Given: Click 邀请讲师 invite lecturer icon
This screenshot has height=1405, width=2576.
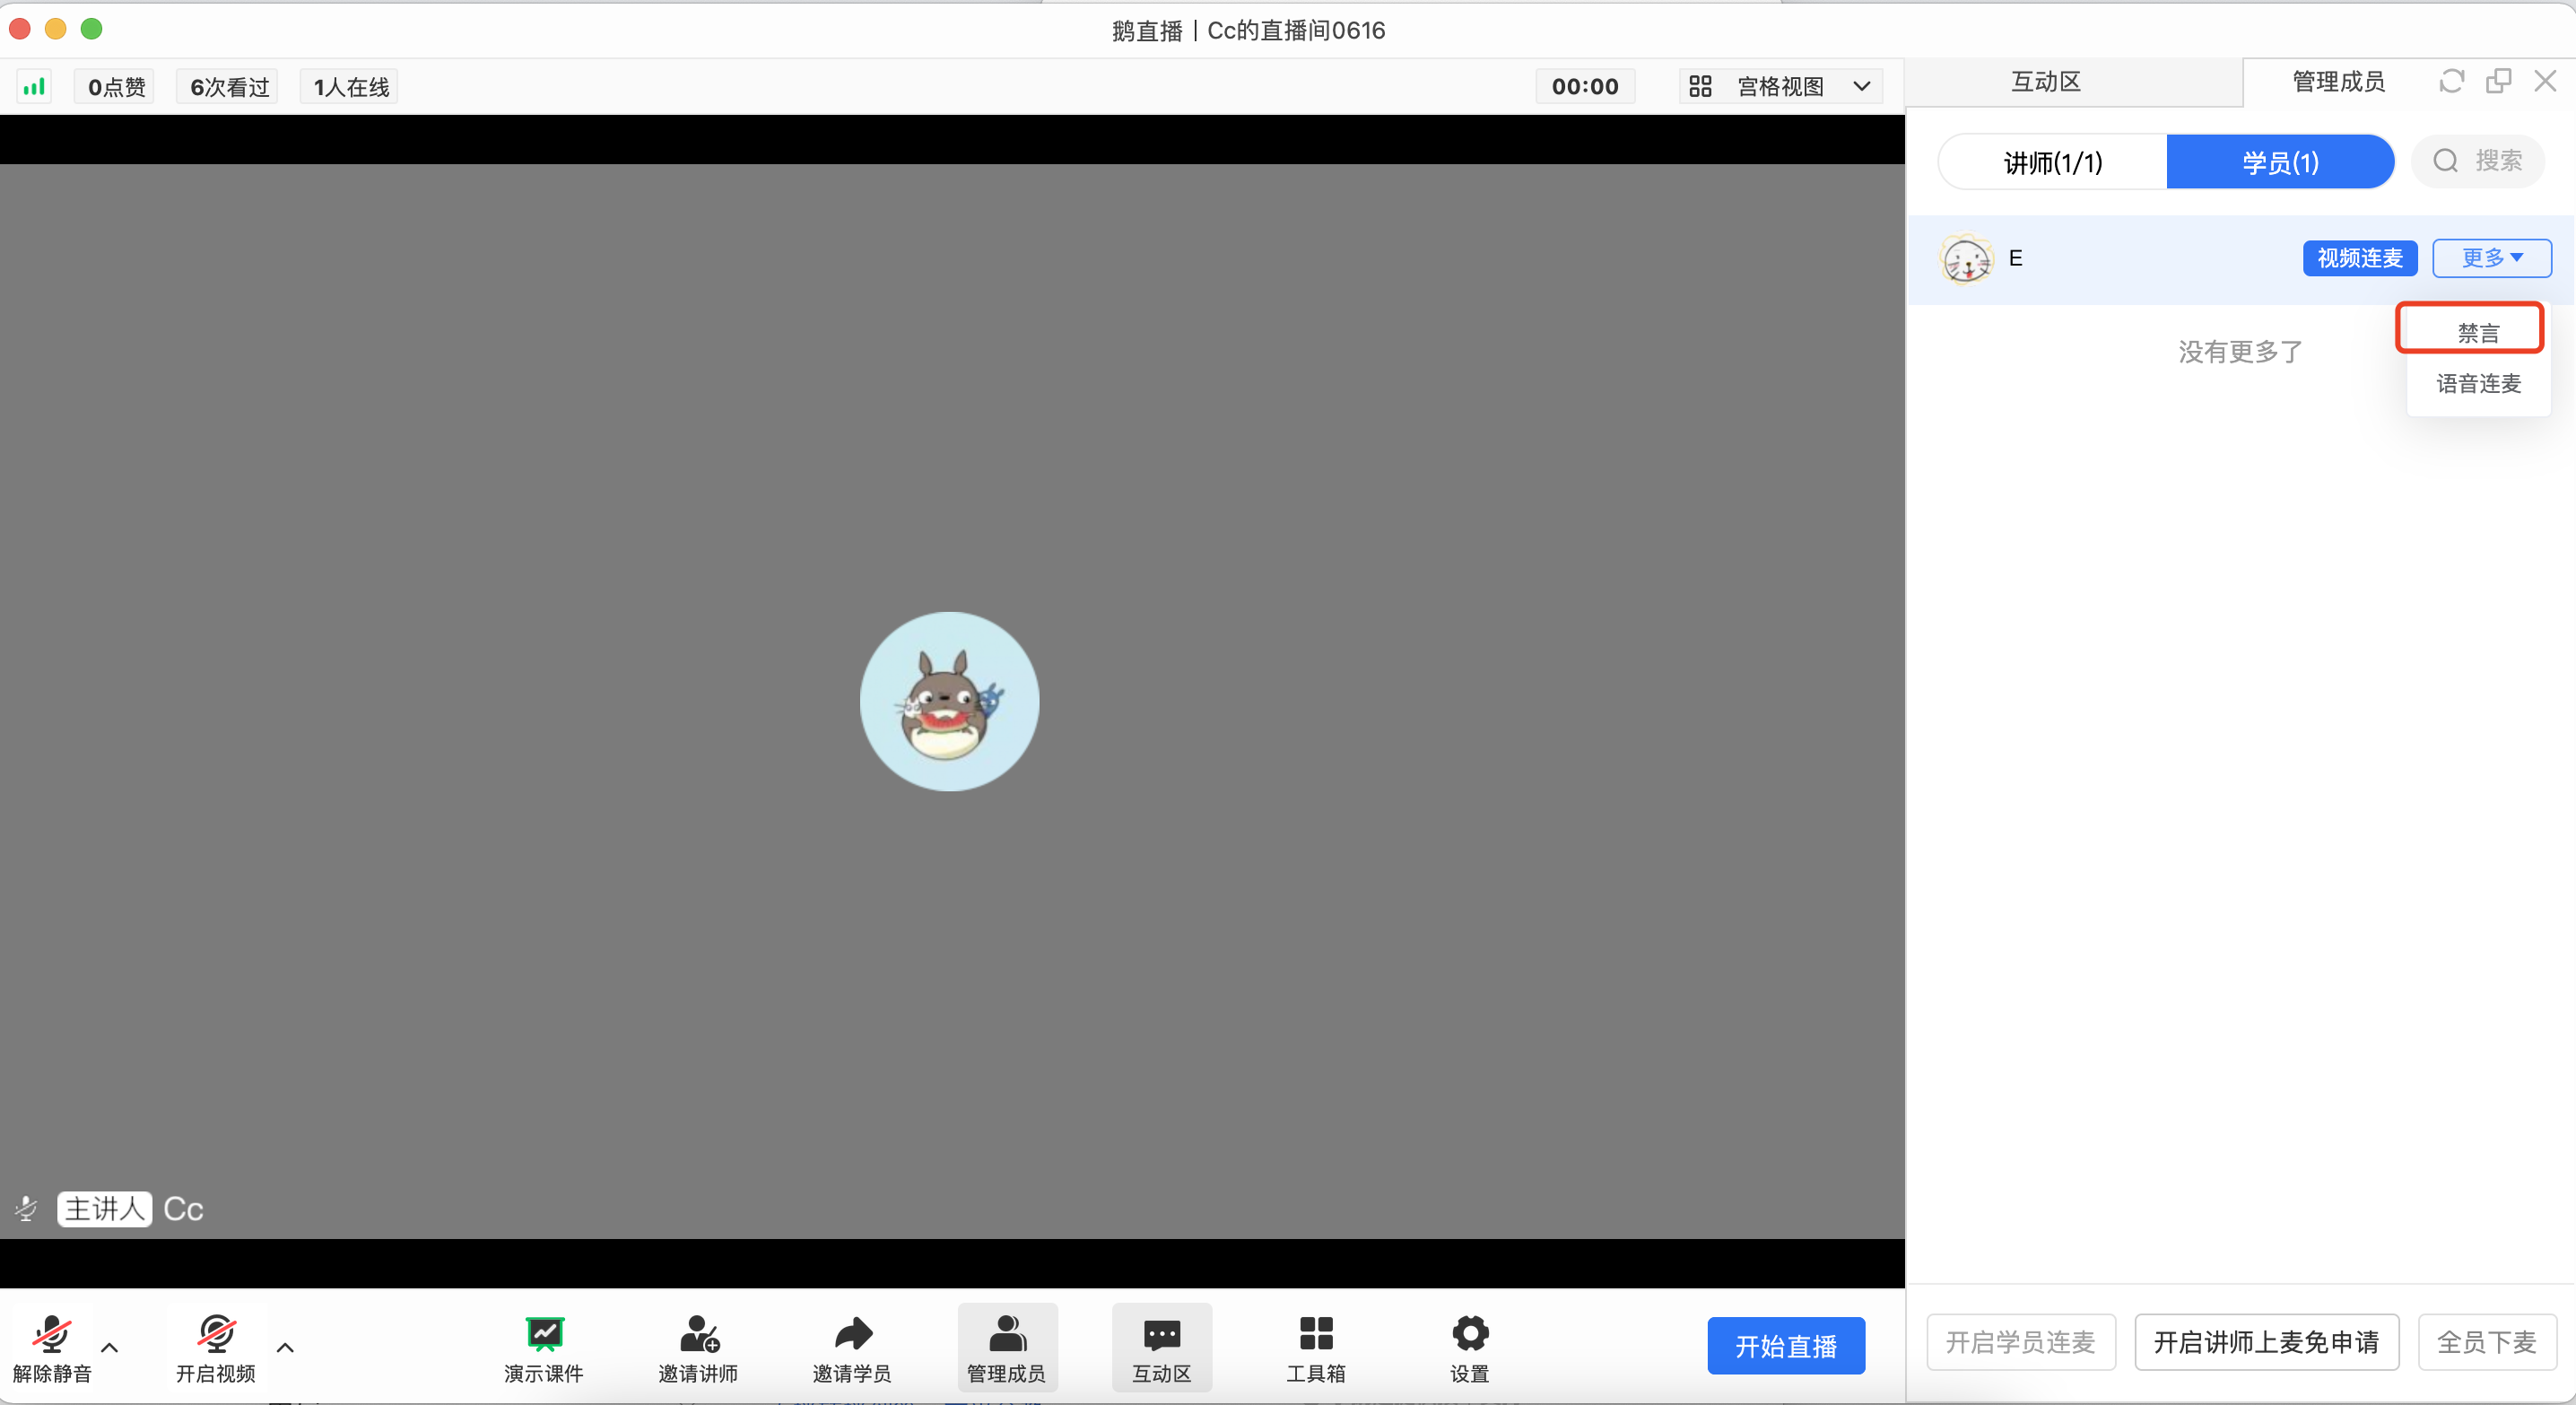Looking at the screenshot, I should (x=698, y=1346).
